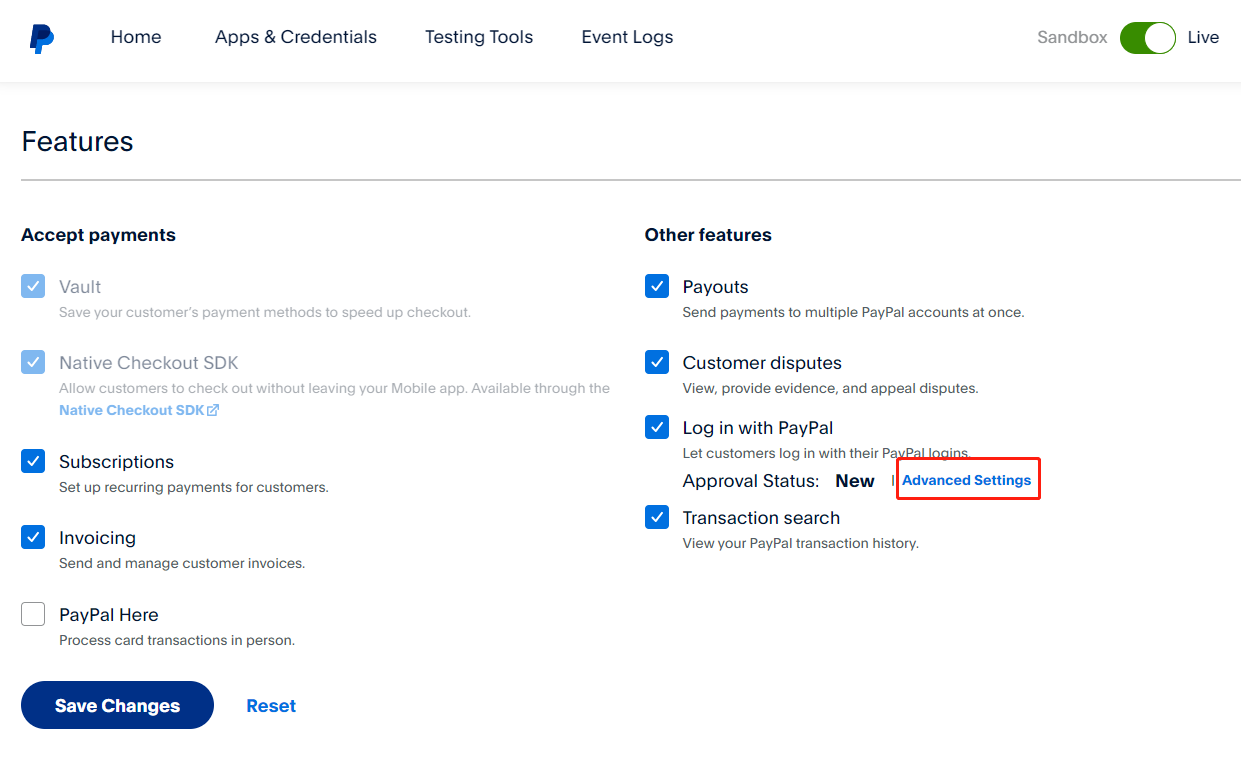The image size is (1241, 763).
Task: Click the Vault label text
Action: pyautogui.click(x=80, y=287)
